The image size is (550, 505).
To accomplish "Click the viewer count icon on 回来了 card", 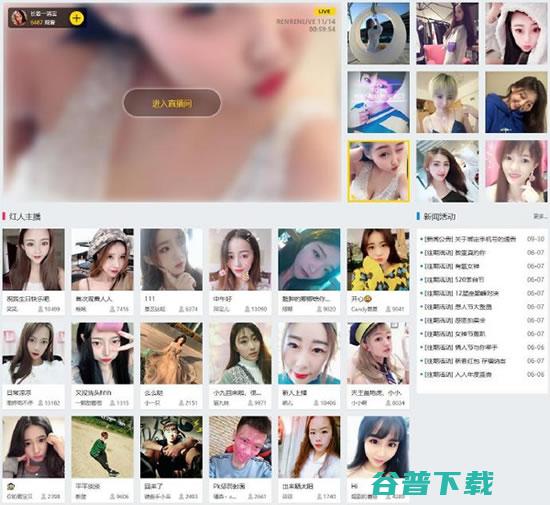I will tap(181, 497).
